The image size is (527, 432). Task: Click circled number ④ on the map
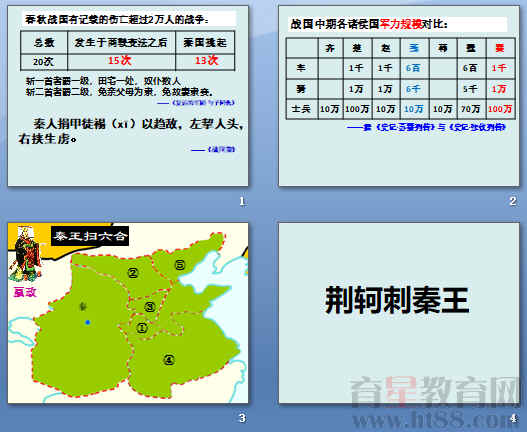click(x=169, y=360)
